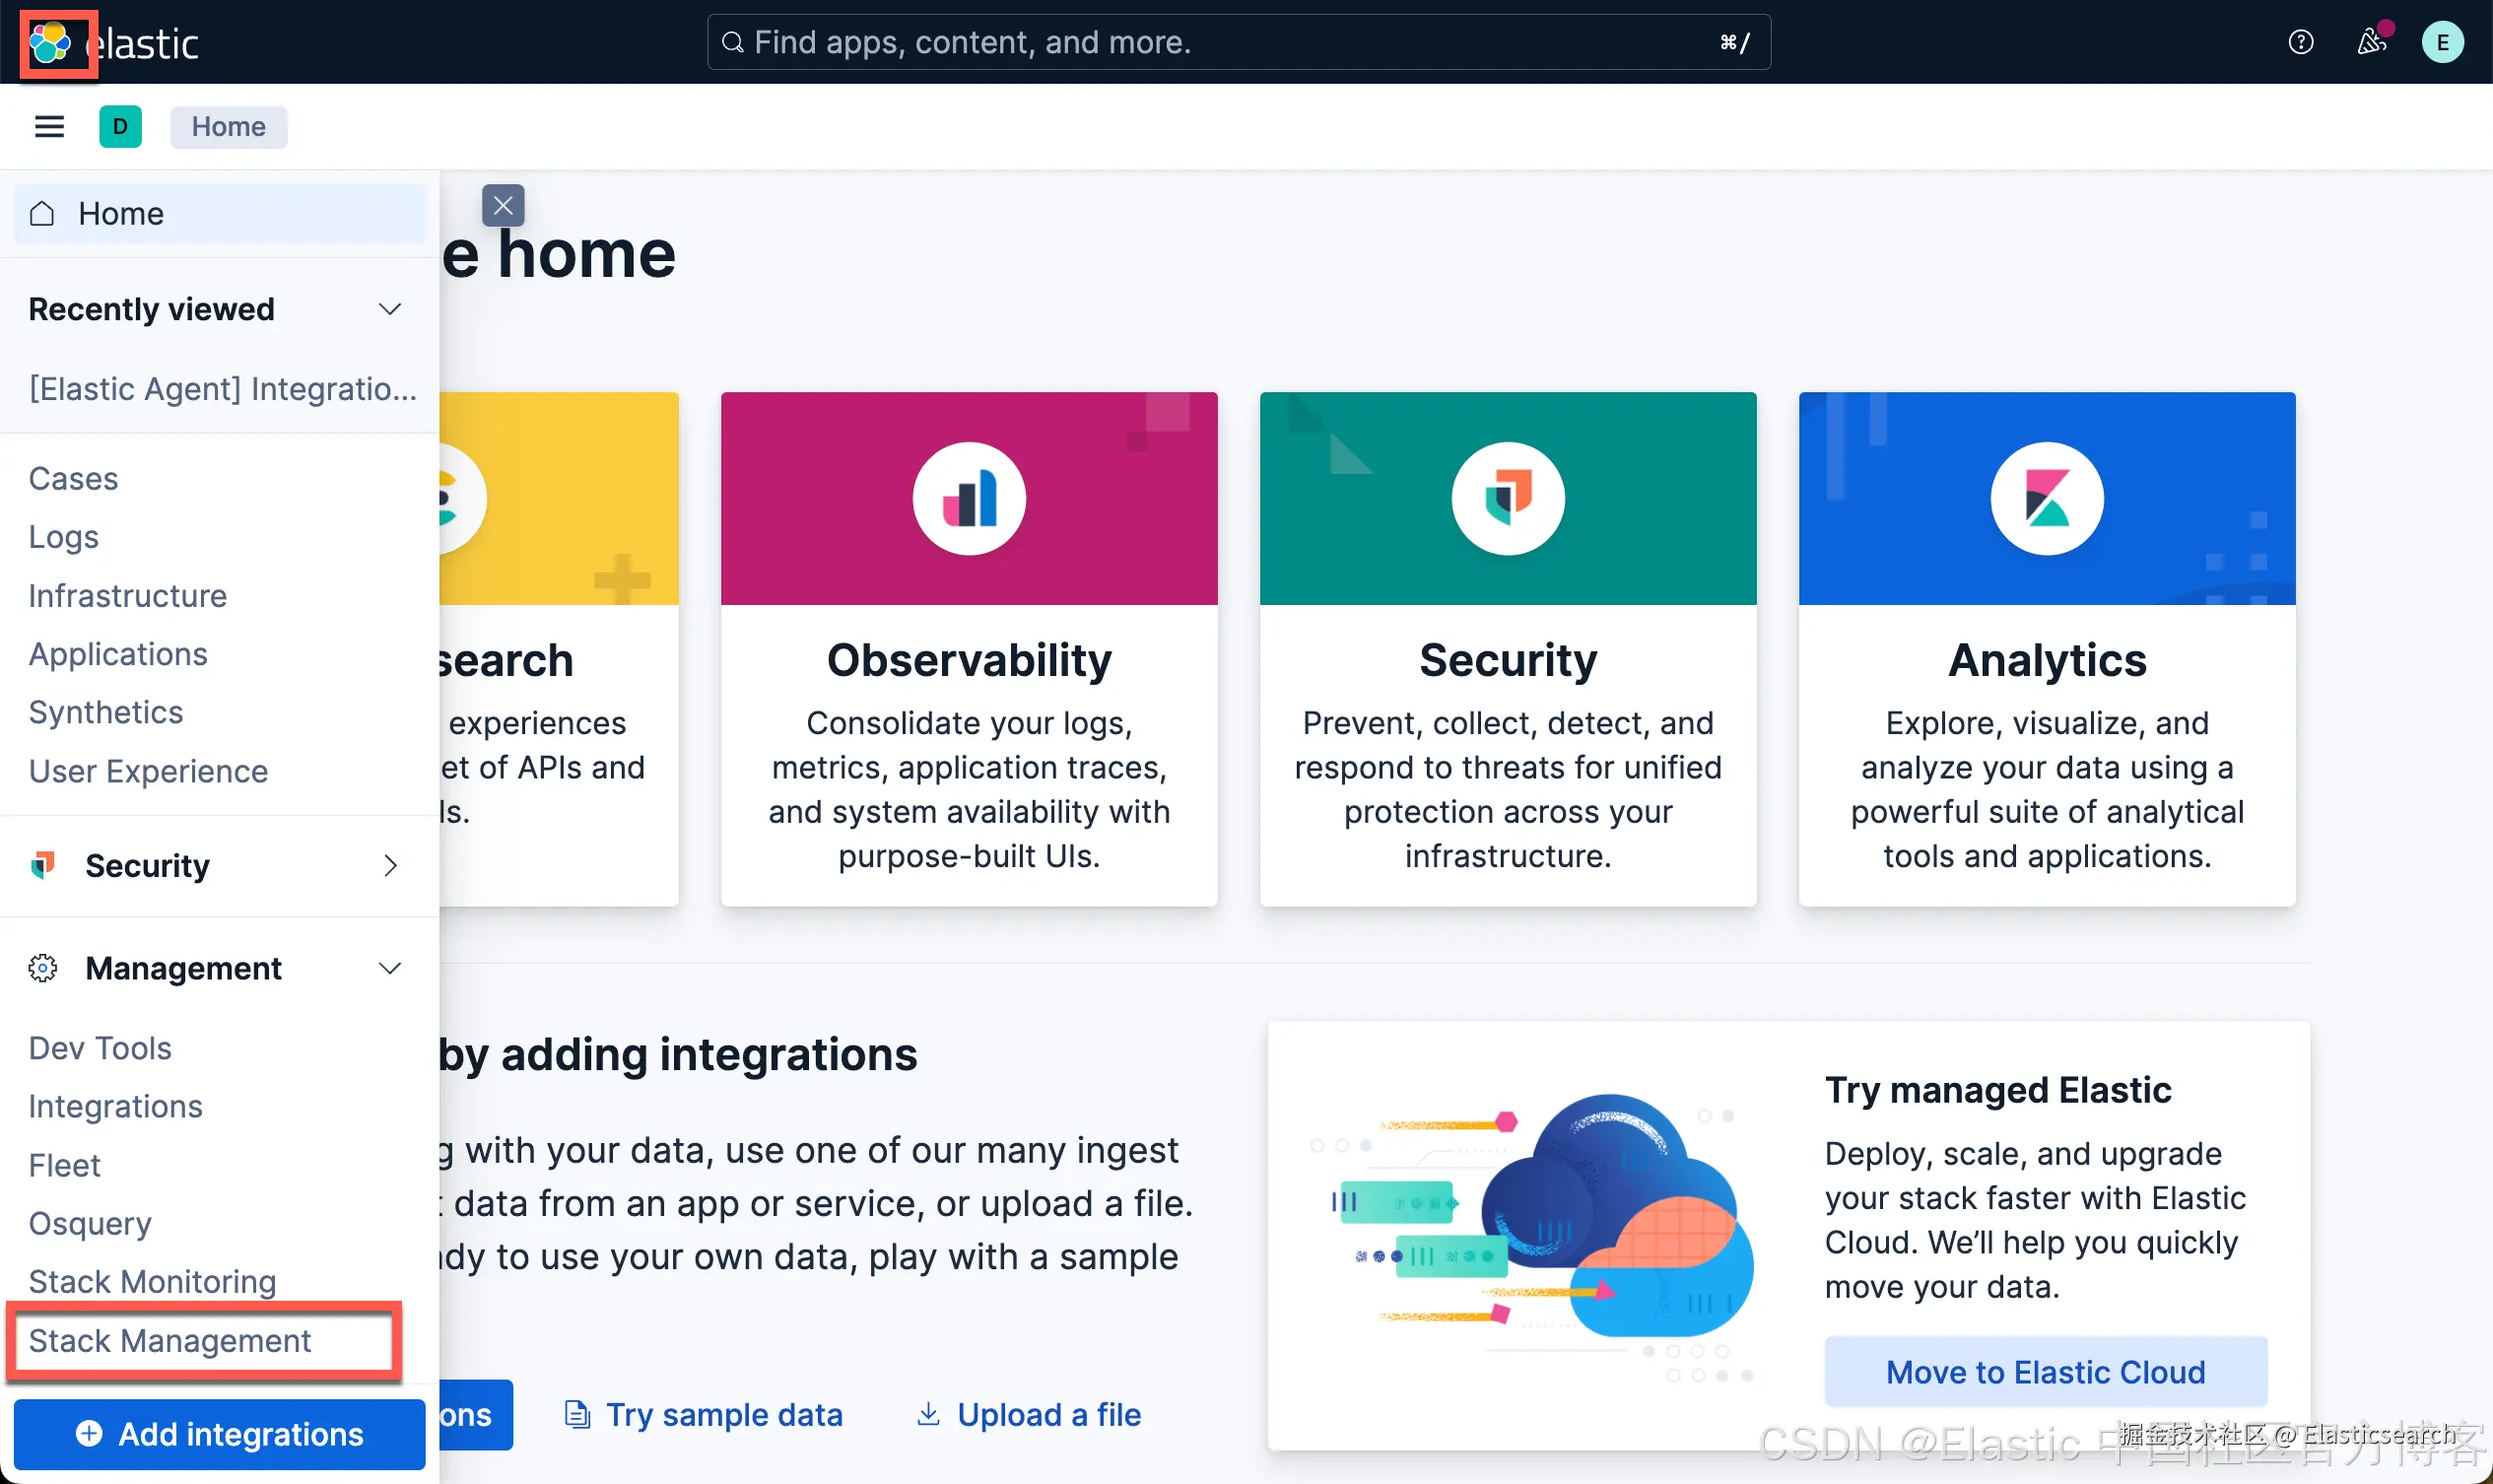Screen dimensions: 2493x1484
Task: Click the Security heading in sidebar
Action: point(147,865)
